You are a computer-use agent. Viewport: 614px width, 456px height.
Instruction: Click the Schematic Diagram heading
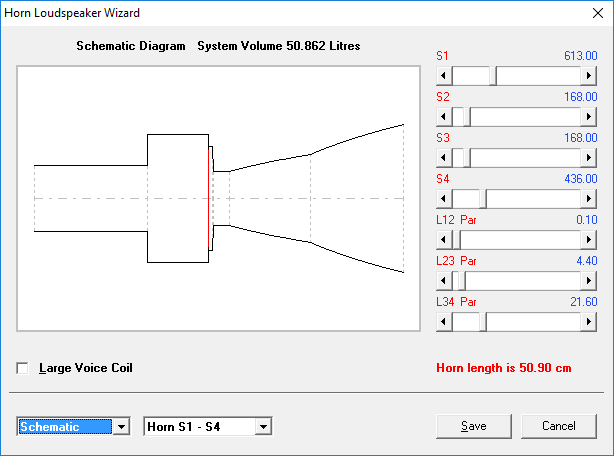[130, 46]
